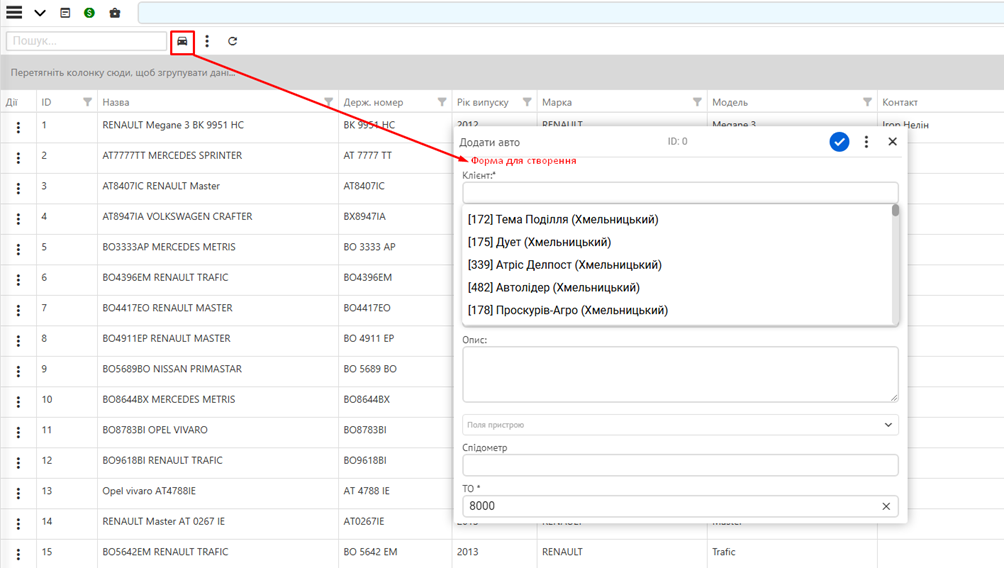Open actions menu for row 1 RENAULT Megane

click(18, 127)
